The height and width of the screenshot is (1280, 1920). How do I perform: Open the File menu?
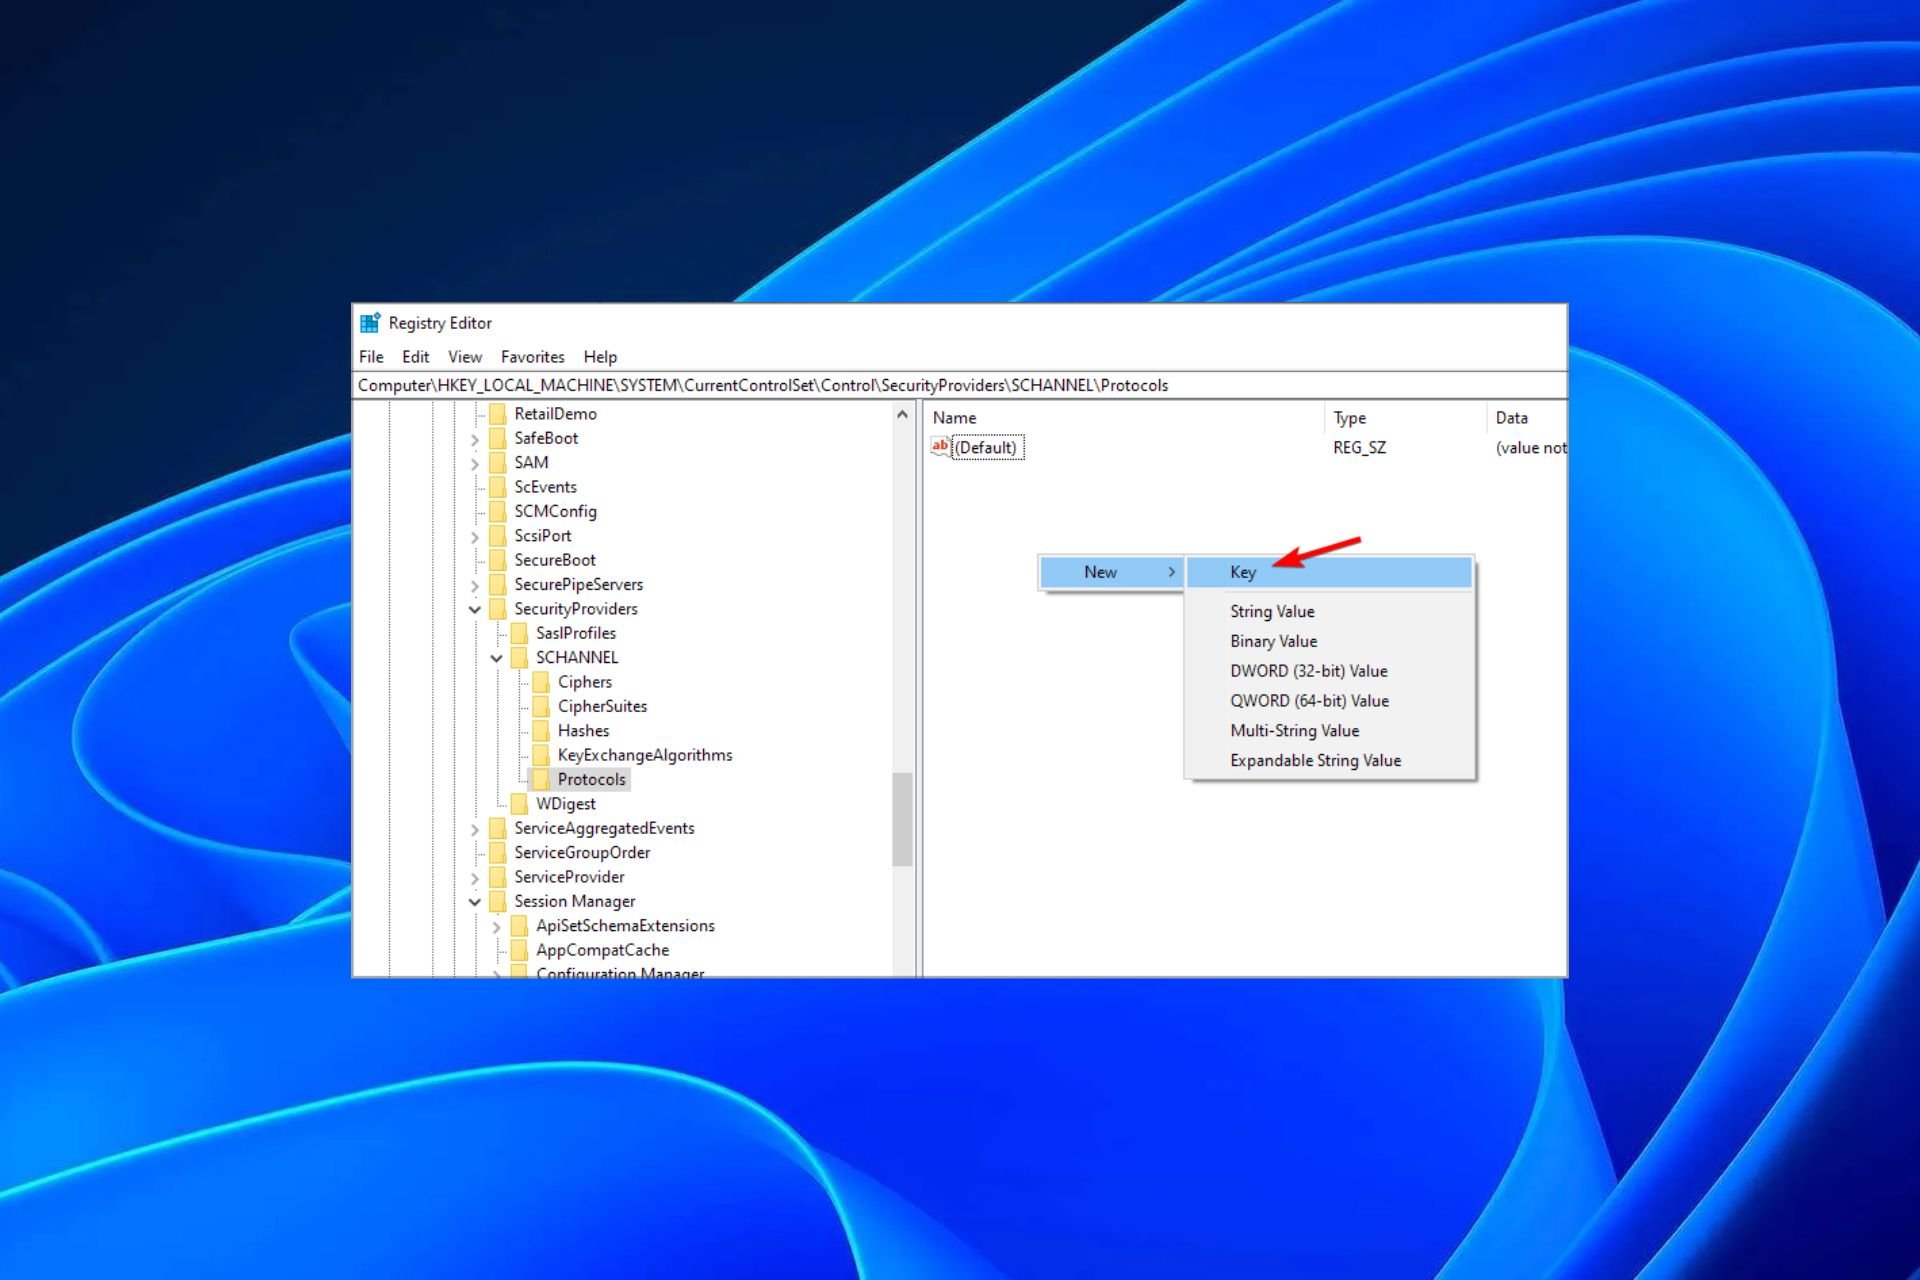(x=371, y=357)
